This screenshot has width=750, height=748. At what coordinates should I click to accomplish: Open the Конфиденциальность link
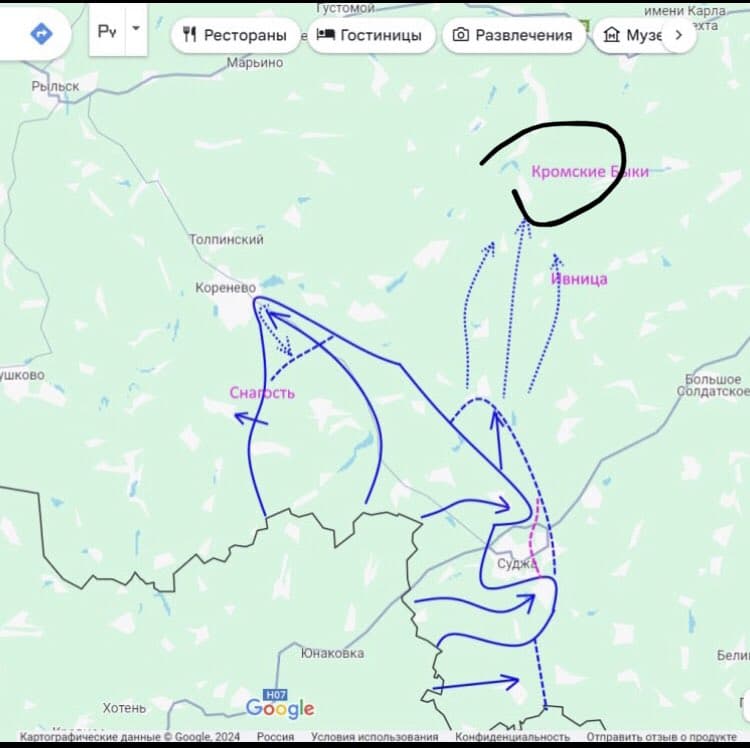coord(499,737)
